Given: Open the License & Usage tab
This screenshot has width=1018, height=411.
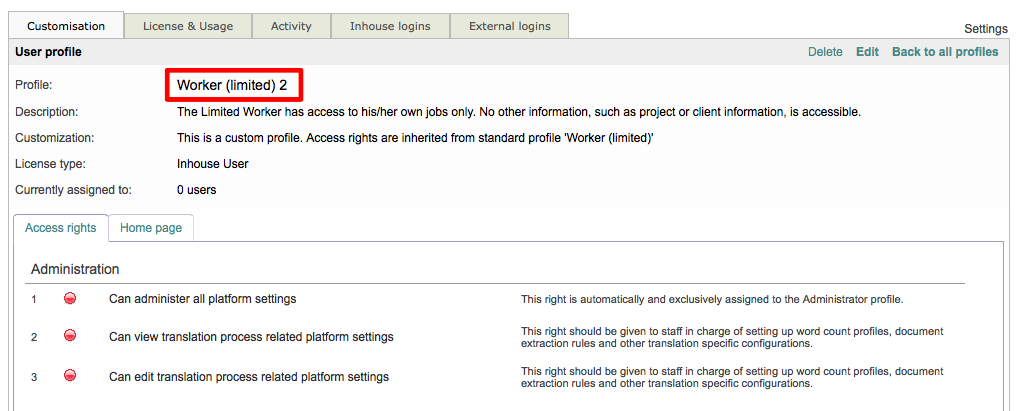Looking at the screenshot, I should pyautogui.click(x=188, y=26).
